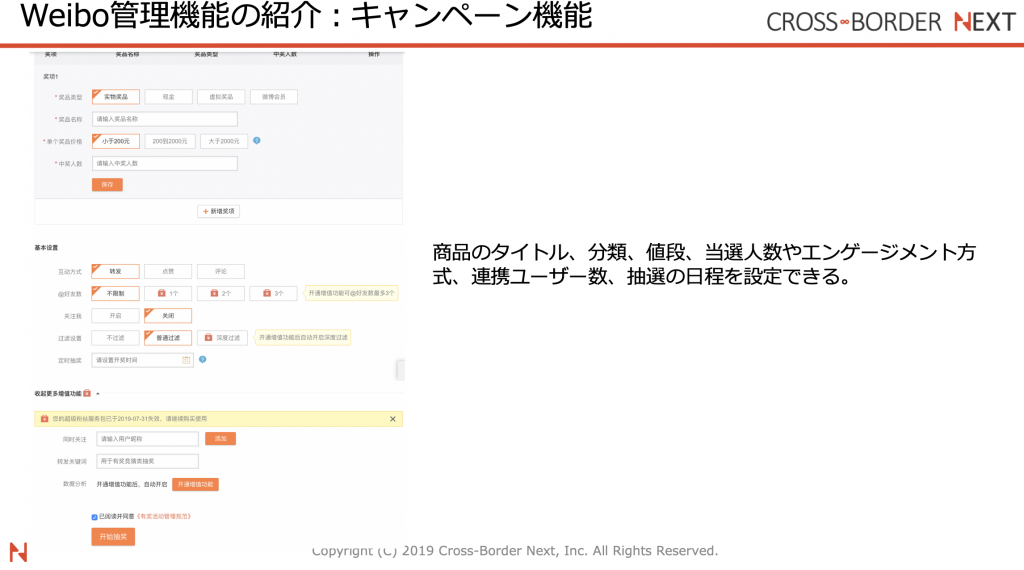Click gift icon beside 收起更多增值功能
1024x570 pixels.
point(87,393)
